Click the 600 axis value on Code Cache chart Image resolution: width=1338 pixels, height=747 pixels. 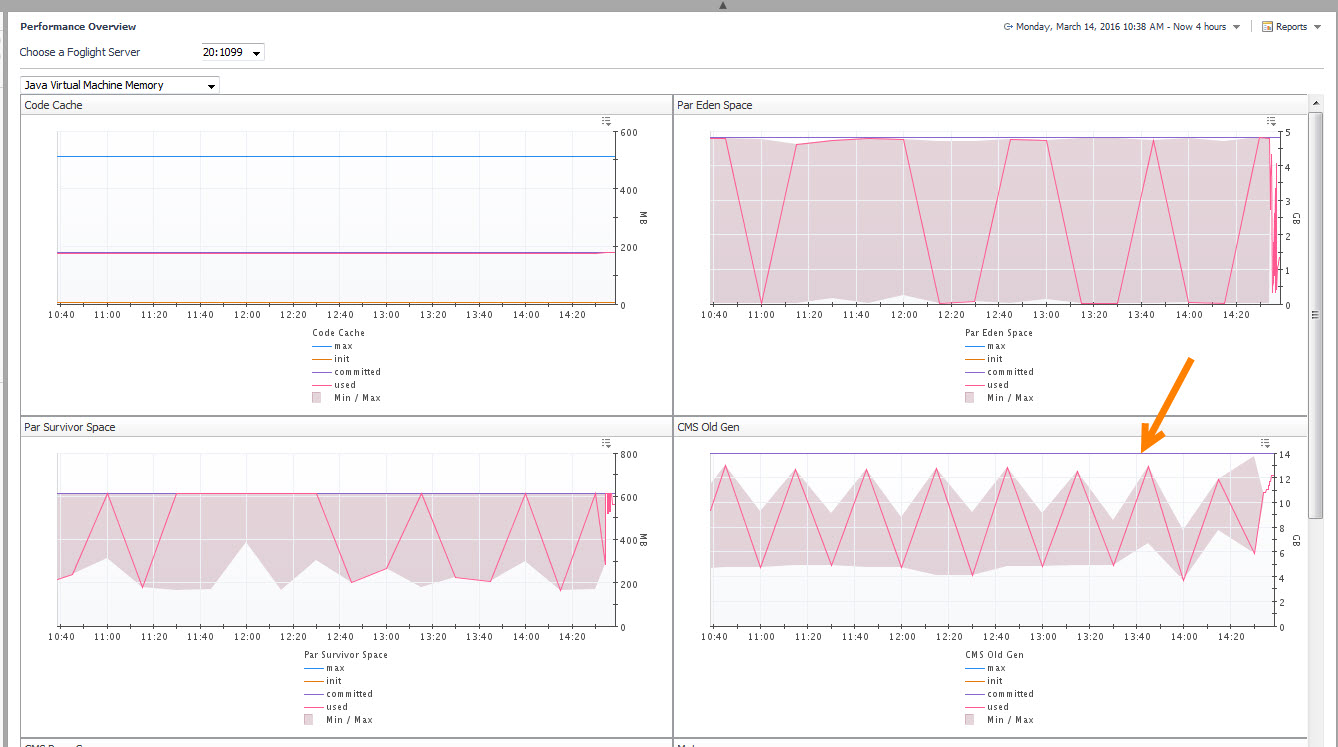(x=629, y=133)
